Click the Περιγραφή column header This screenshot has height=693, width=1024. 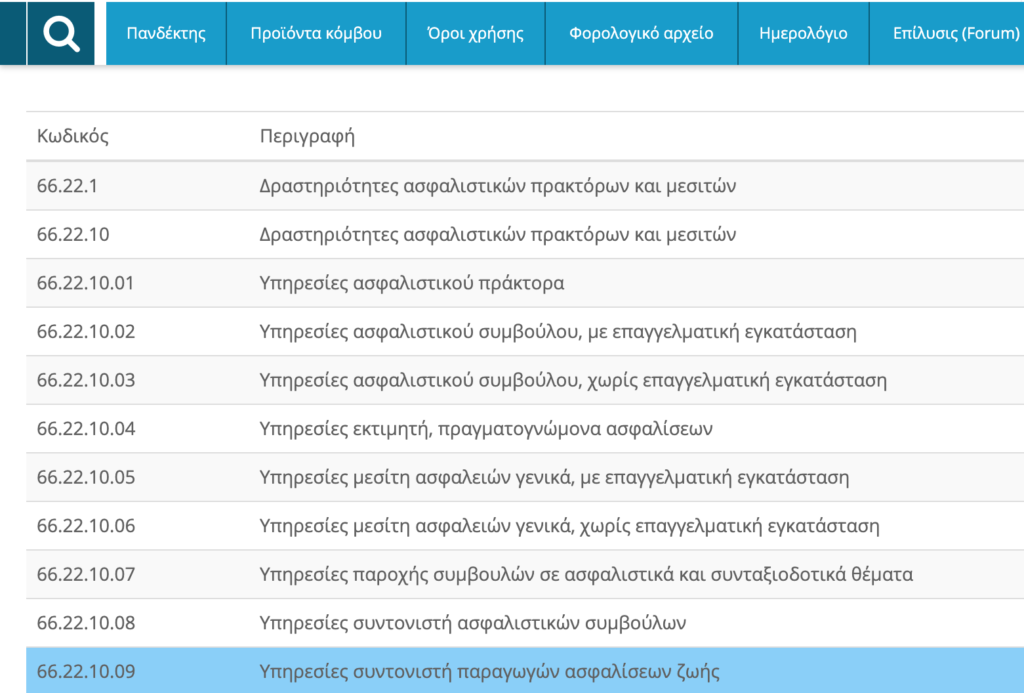[x=307, y=137]
